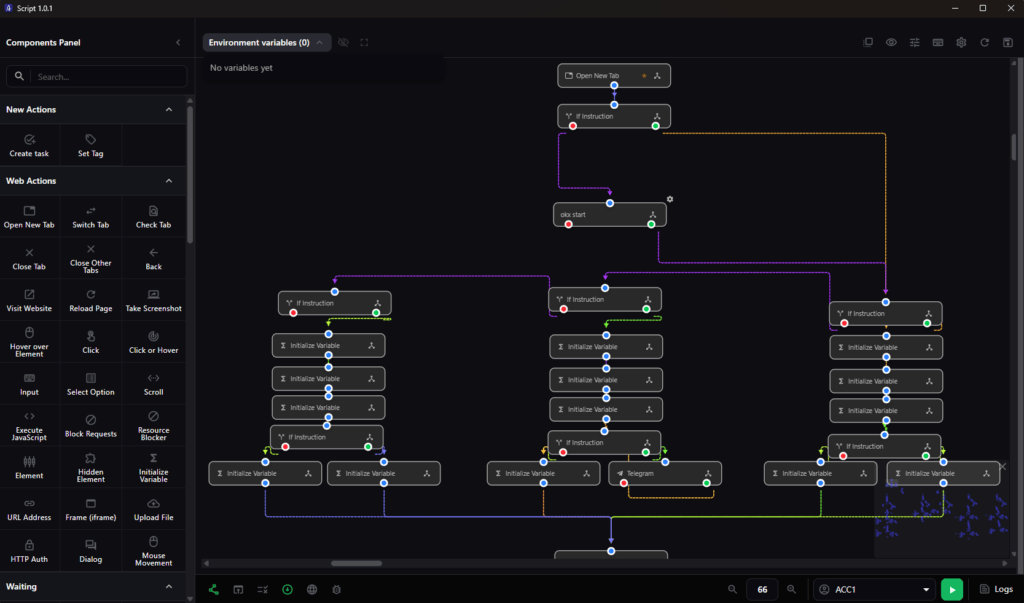This screenshot has width=1024, height=603.
Task: Select the Set Tag action
Action: click(91, 145)
